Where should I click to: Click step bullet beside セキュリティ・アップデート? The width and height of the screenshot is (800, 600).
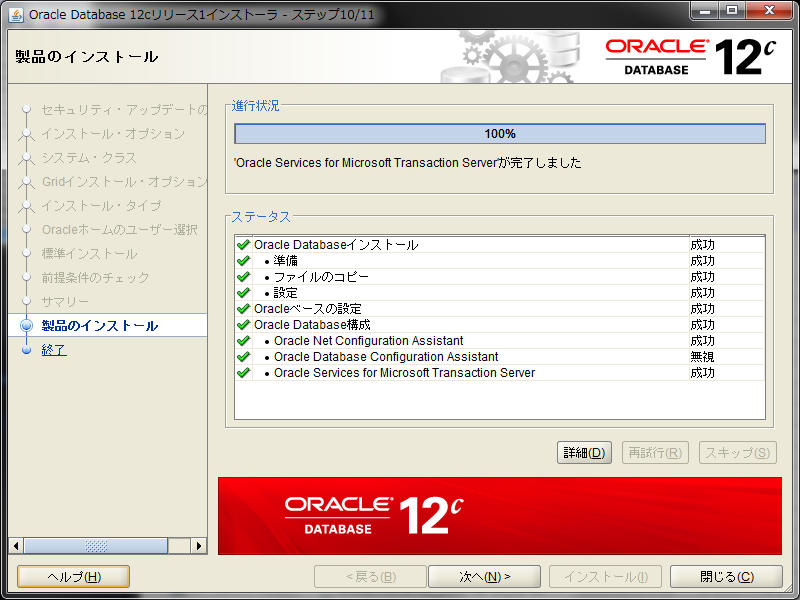click(27, 109)
